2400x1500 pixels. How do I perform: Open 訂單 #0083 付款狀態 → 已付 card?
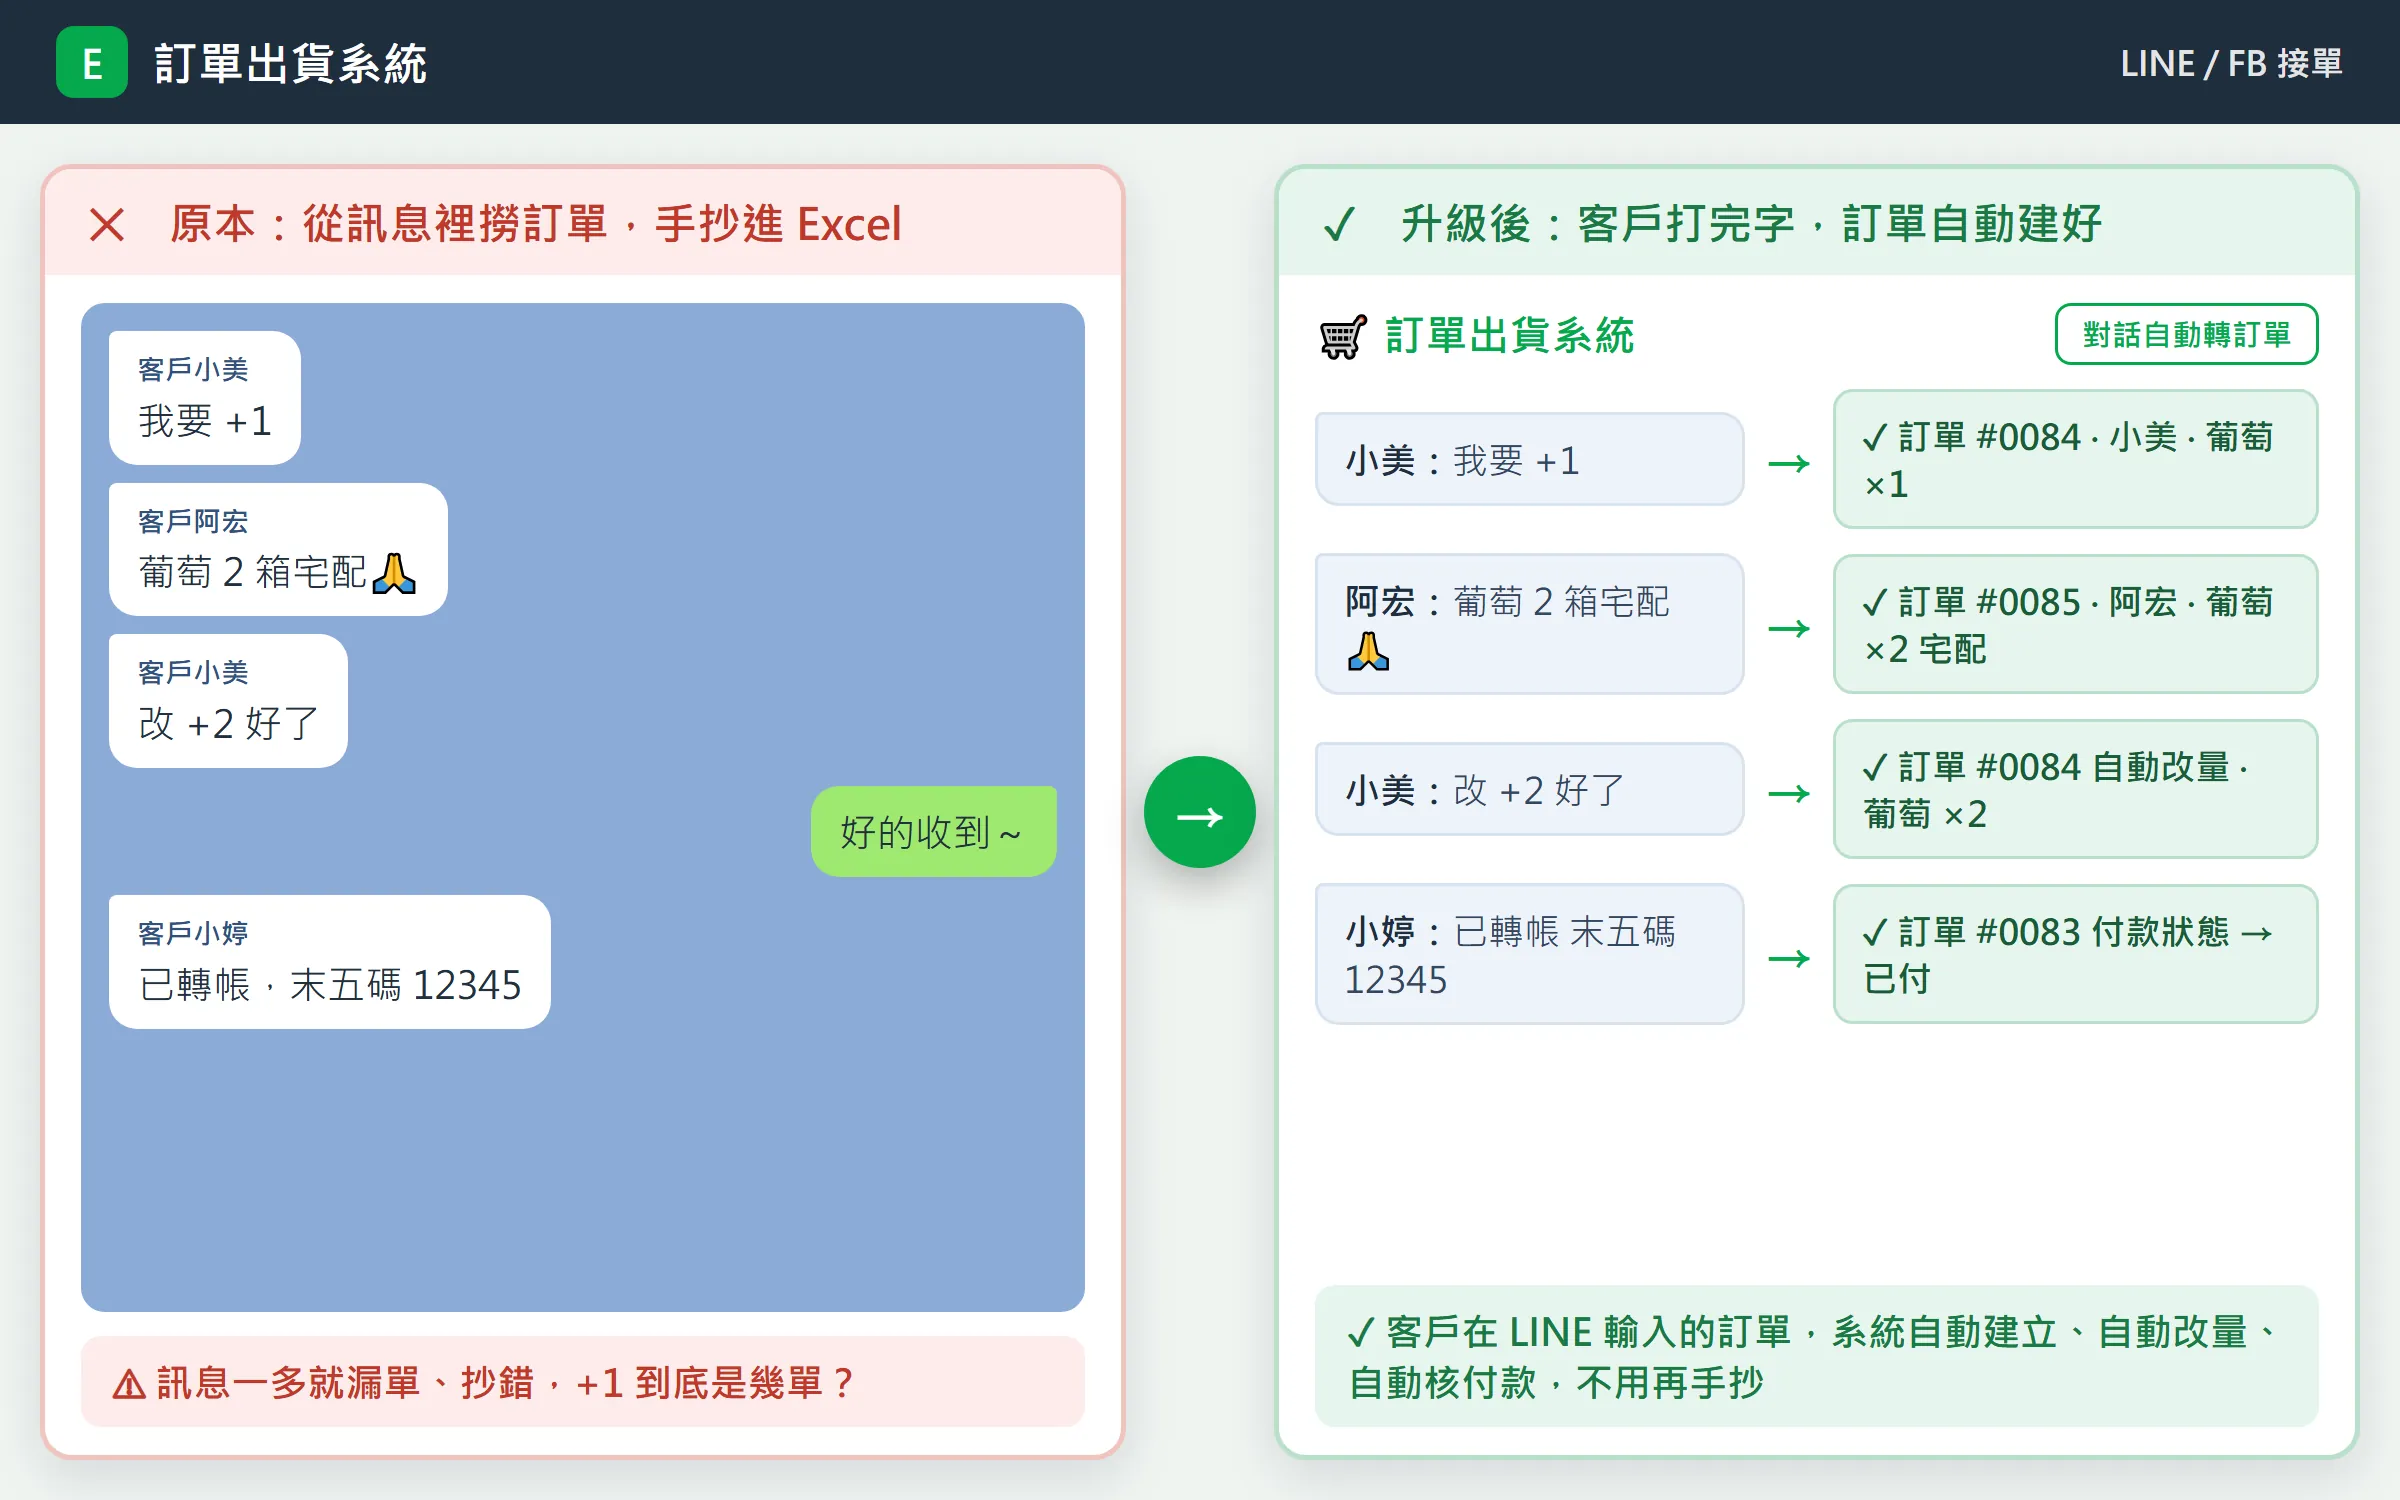[2075, 954]
